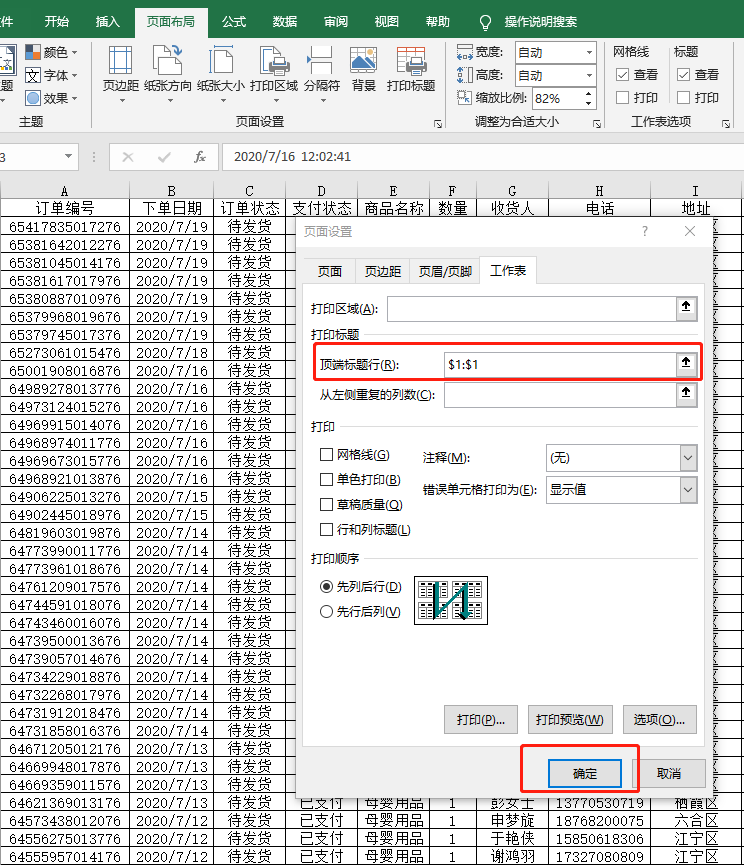Open theme 效果 effects menu
744x865 pixels.
[51, 98]
